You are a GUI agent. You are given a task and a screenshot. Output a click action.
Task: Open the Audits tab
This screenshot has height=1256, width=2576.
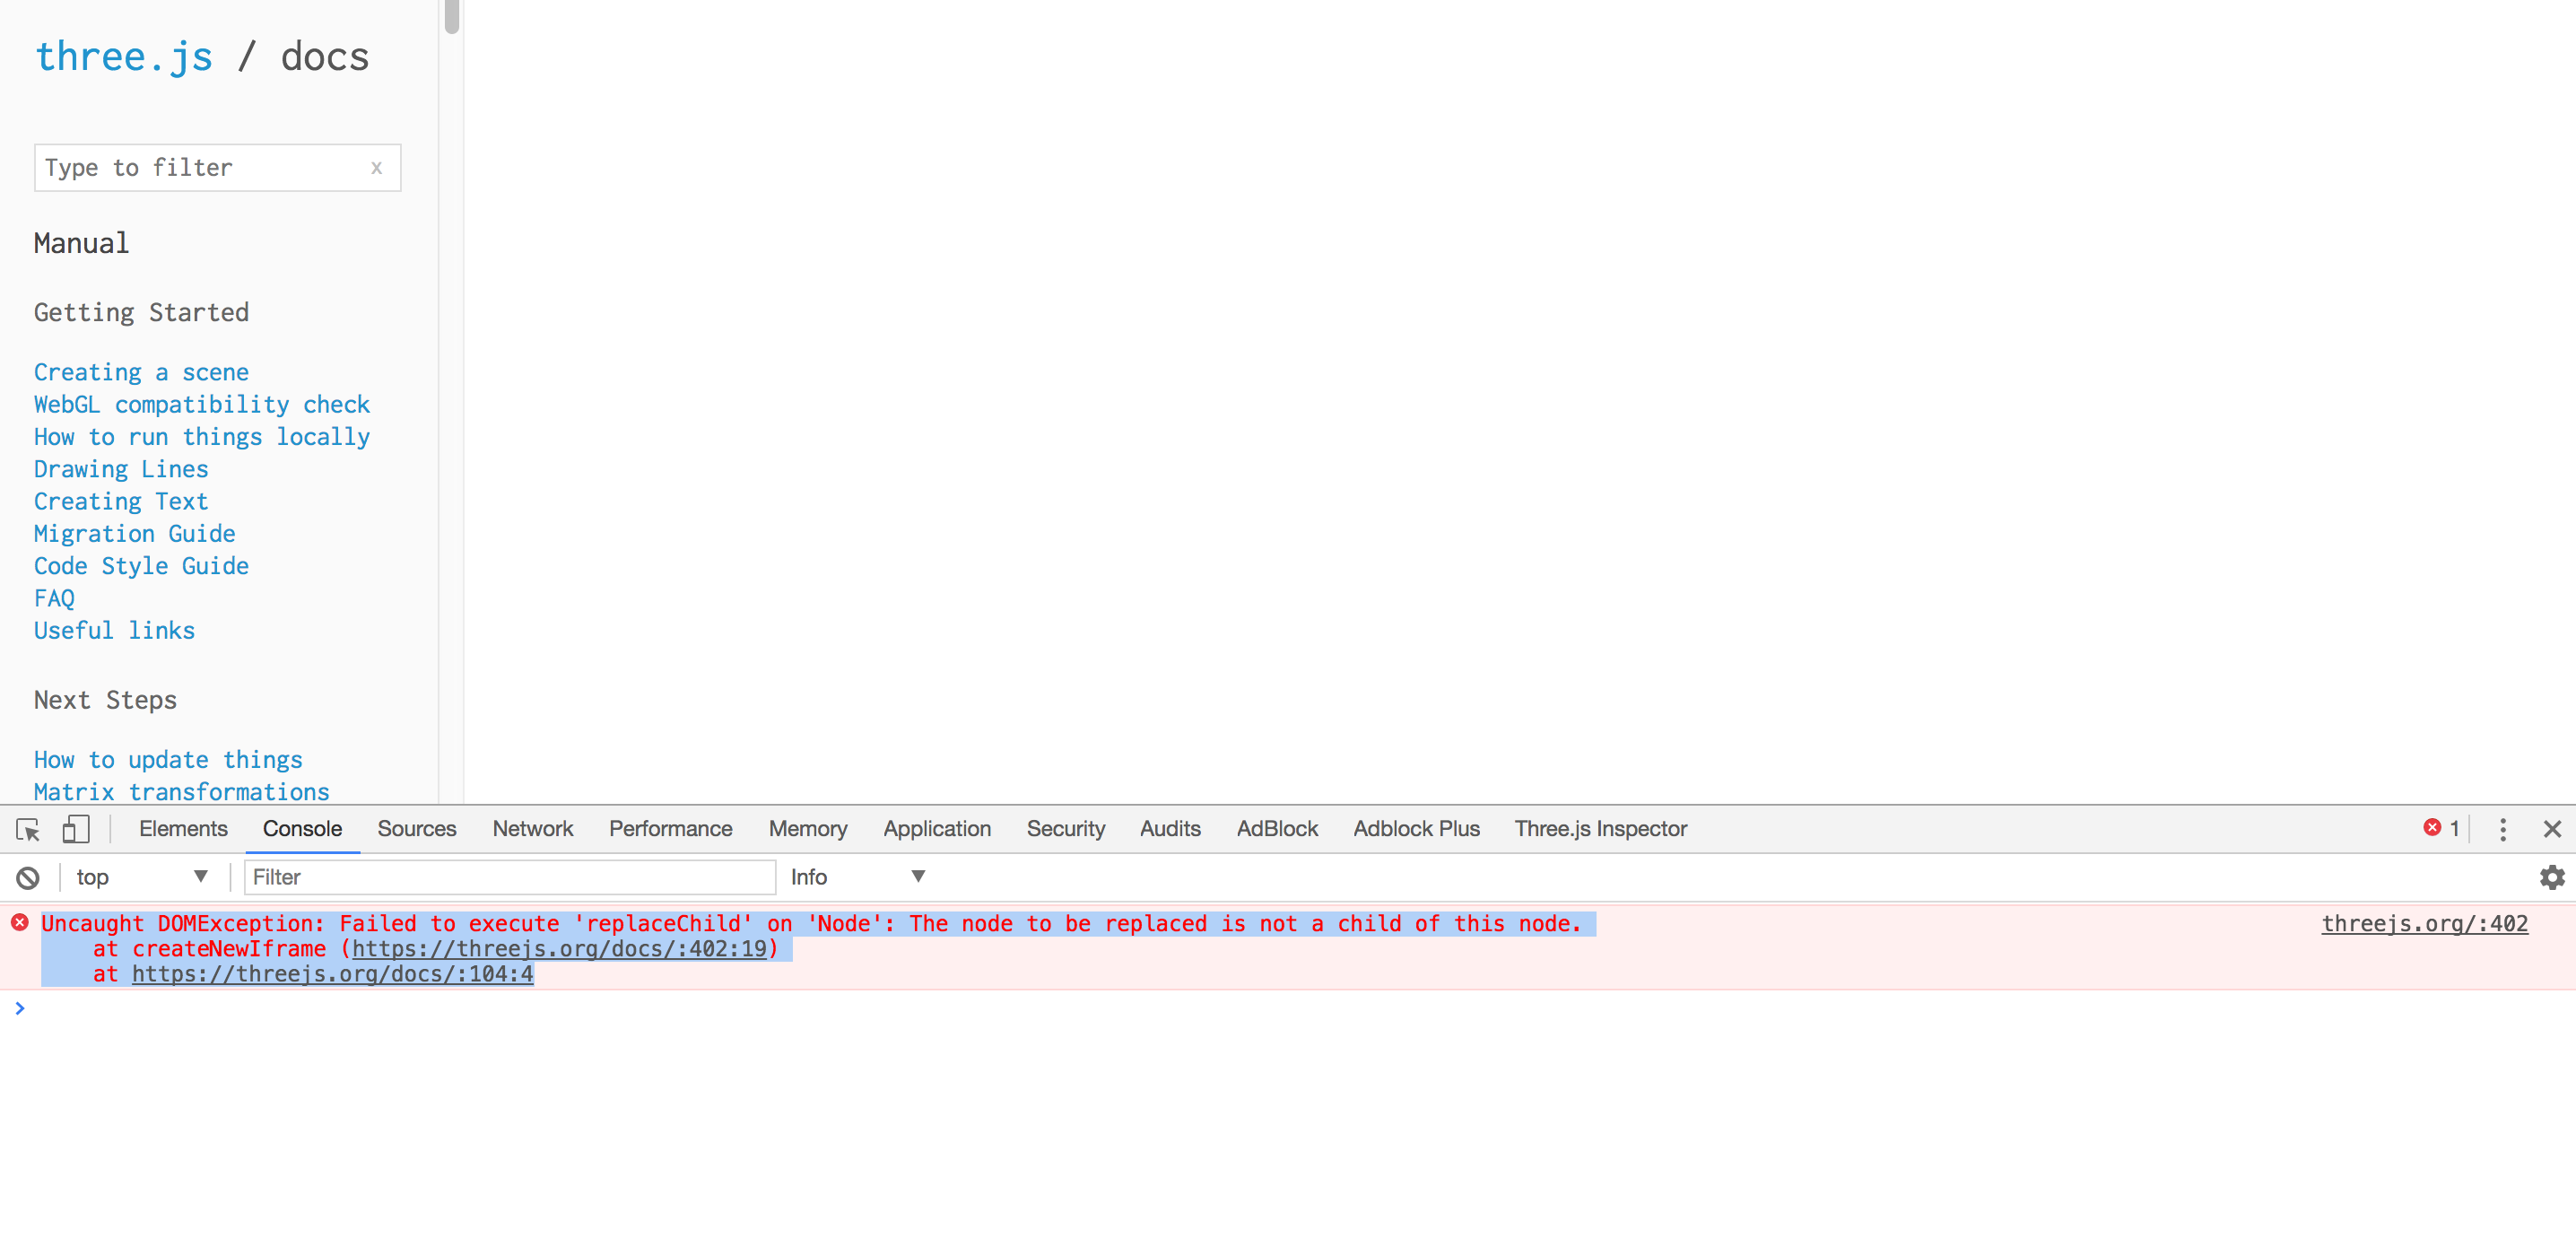click(1170, 829)
